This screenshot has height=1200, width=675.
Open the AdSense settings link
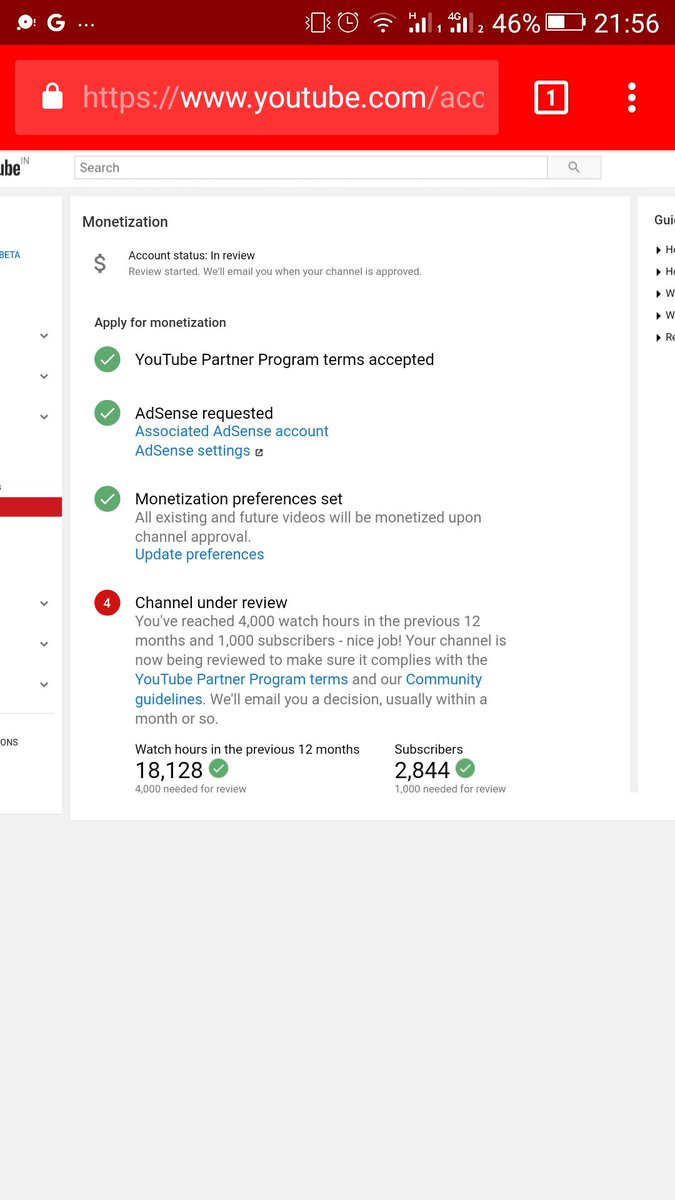[x=193, y=451]
